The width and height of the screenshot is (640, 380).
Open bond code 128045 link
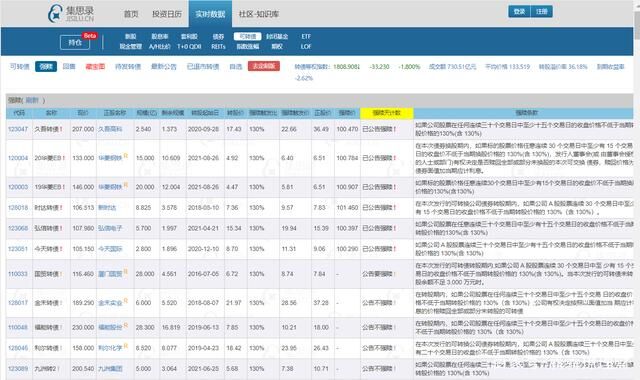18,348
